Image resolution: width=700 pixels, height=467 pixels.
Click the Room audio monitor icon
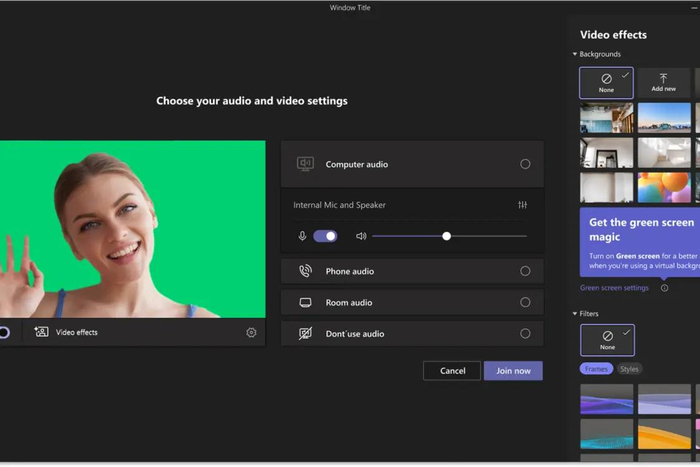[x=305, y=302]
